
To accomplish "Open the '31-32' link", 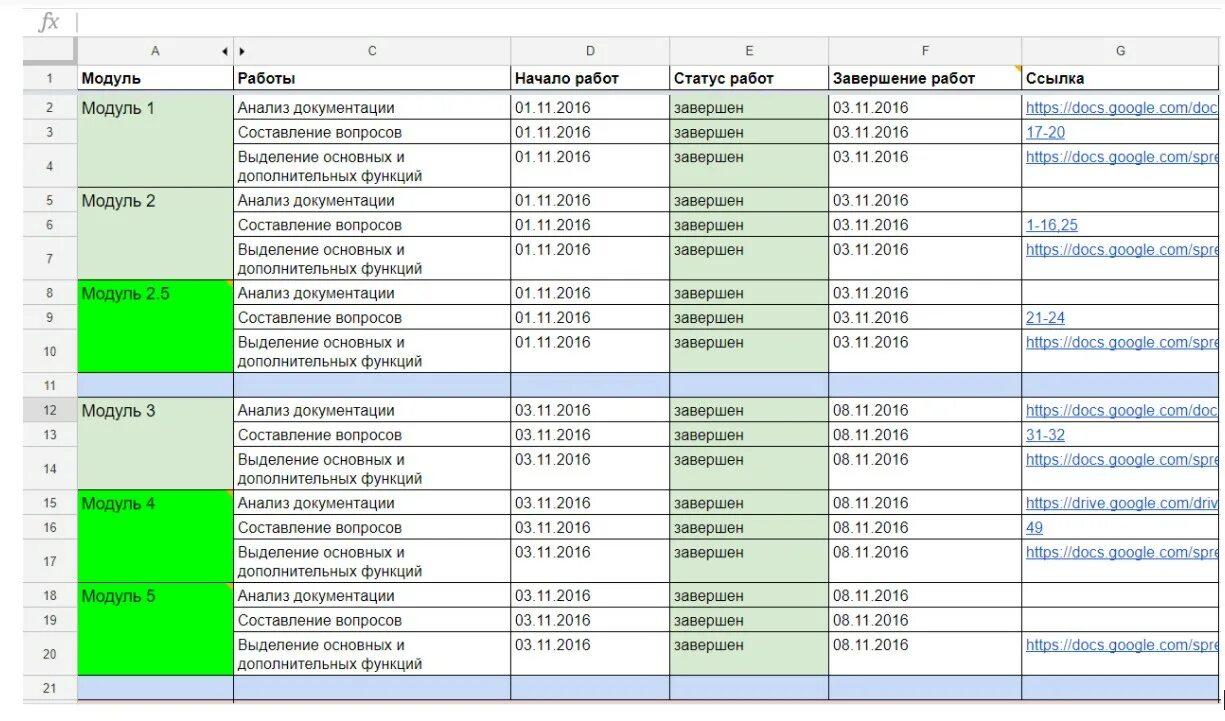I will point(1045,435).
